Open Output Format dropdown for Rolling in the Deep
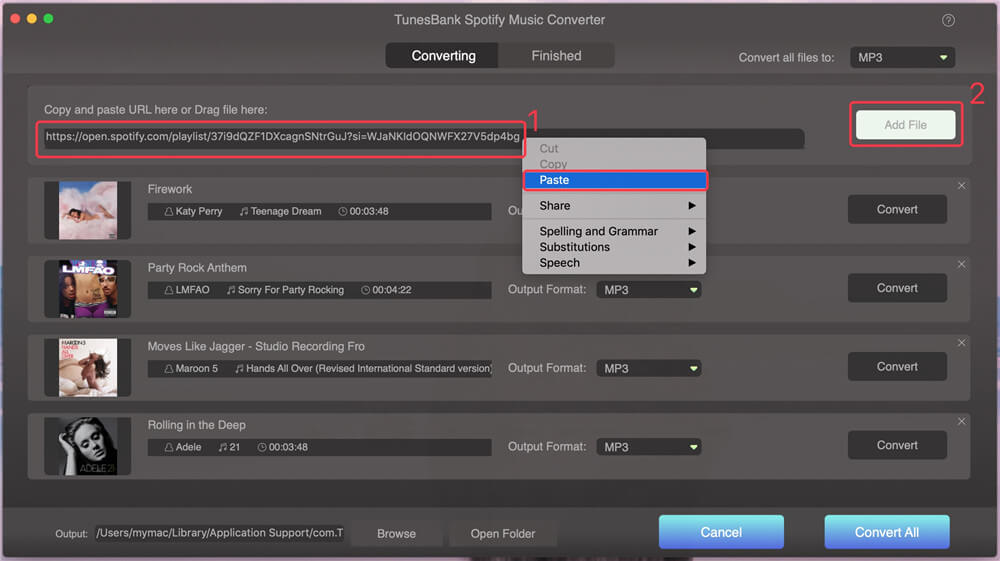 649,447
